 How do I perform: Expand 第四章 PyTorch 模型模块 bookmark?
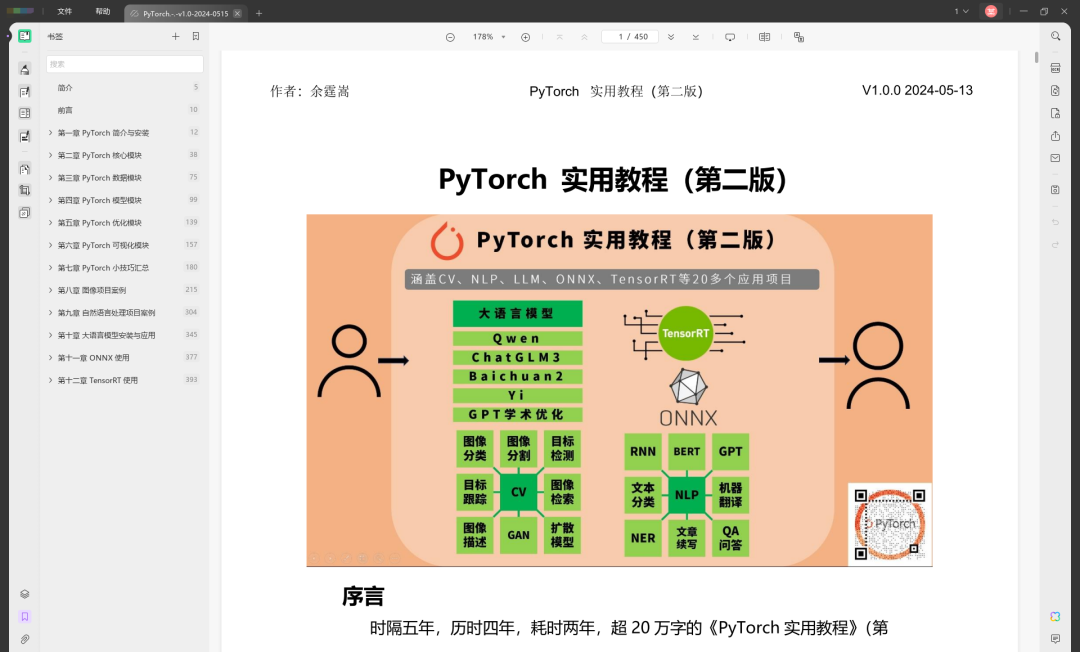pos(50,200)
